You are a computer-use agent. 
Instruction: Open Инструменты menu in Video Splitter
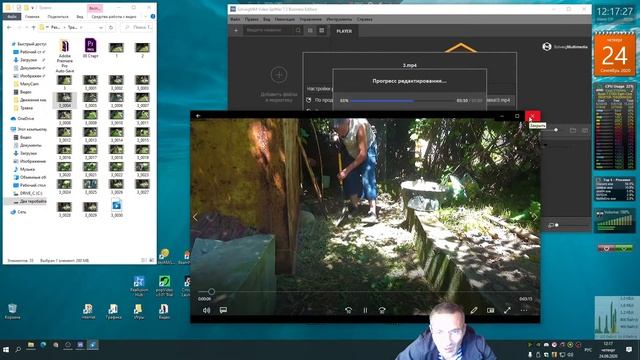tap(339, 19)
